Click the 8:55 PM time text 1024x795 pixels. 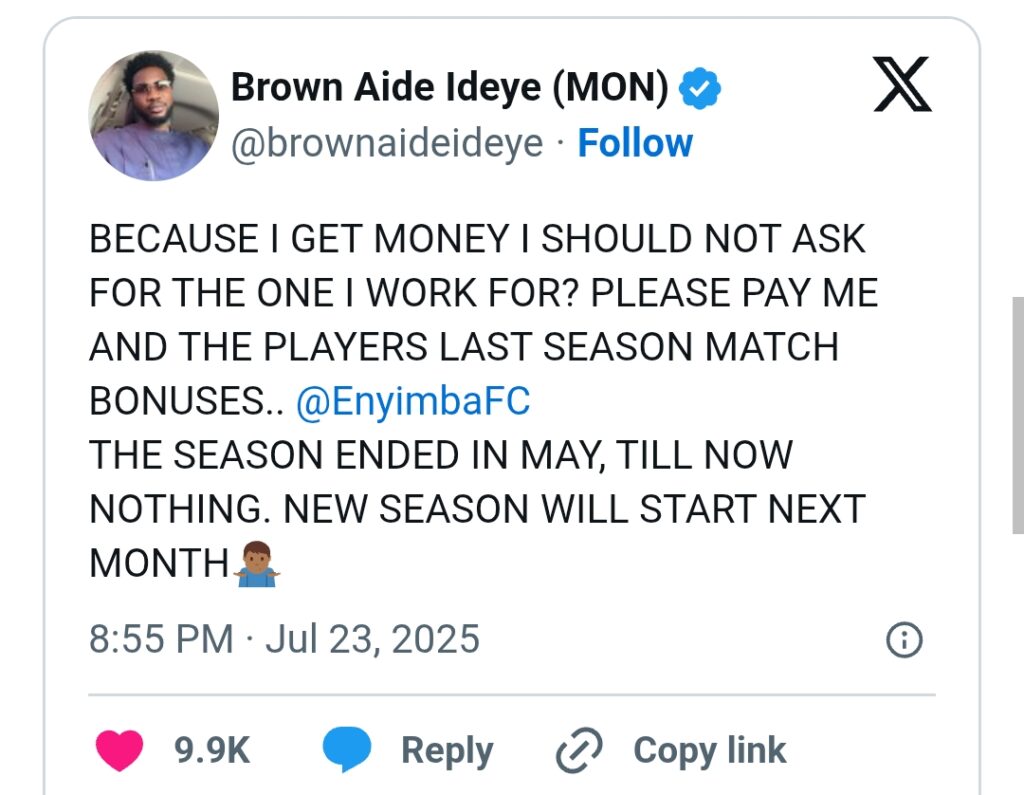click(160, 639)
